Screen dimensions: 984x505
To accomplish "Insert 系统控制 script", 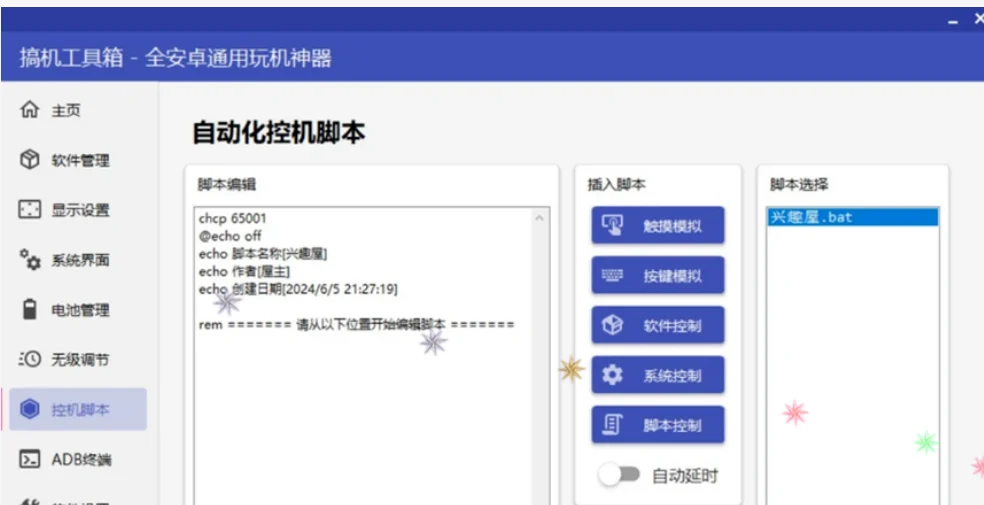I will 658,375.
